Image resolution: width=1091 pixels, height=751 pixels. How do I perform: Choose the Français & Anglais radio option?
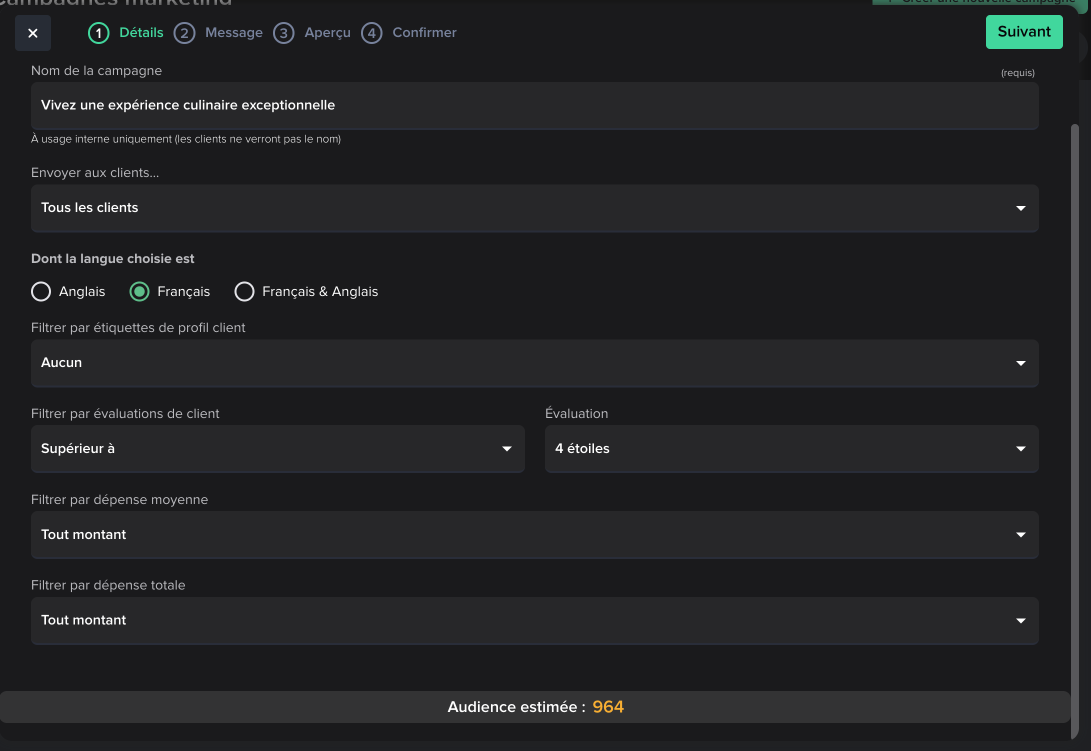tap(244, 292)
